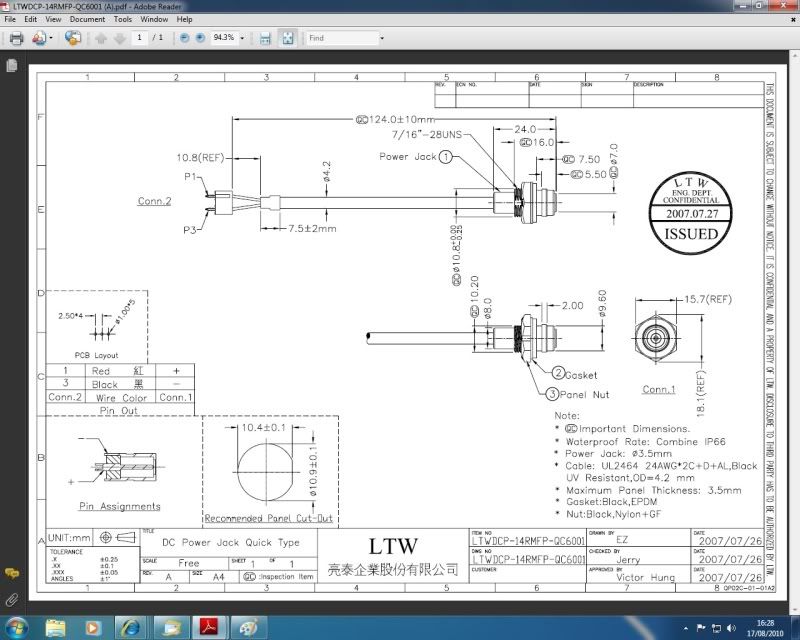
Task: Open Internet Explorer from taskbar
Action: click(x=131, y=627)
